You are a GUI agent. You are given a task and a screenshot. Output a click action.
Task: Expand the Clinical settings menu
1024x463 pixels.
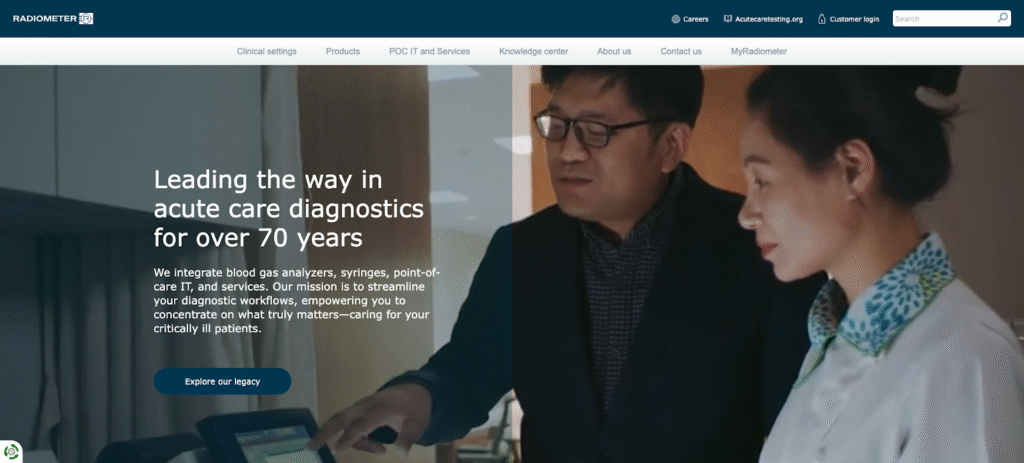[266, 51]
